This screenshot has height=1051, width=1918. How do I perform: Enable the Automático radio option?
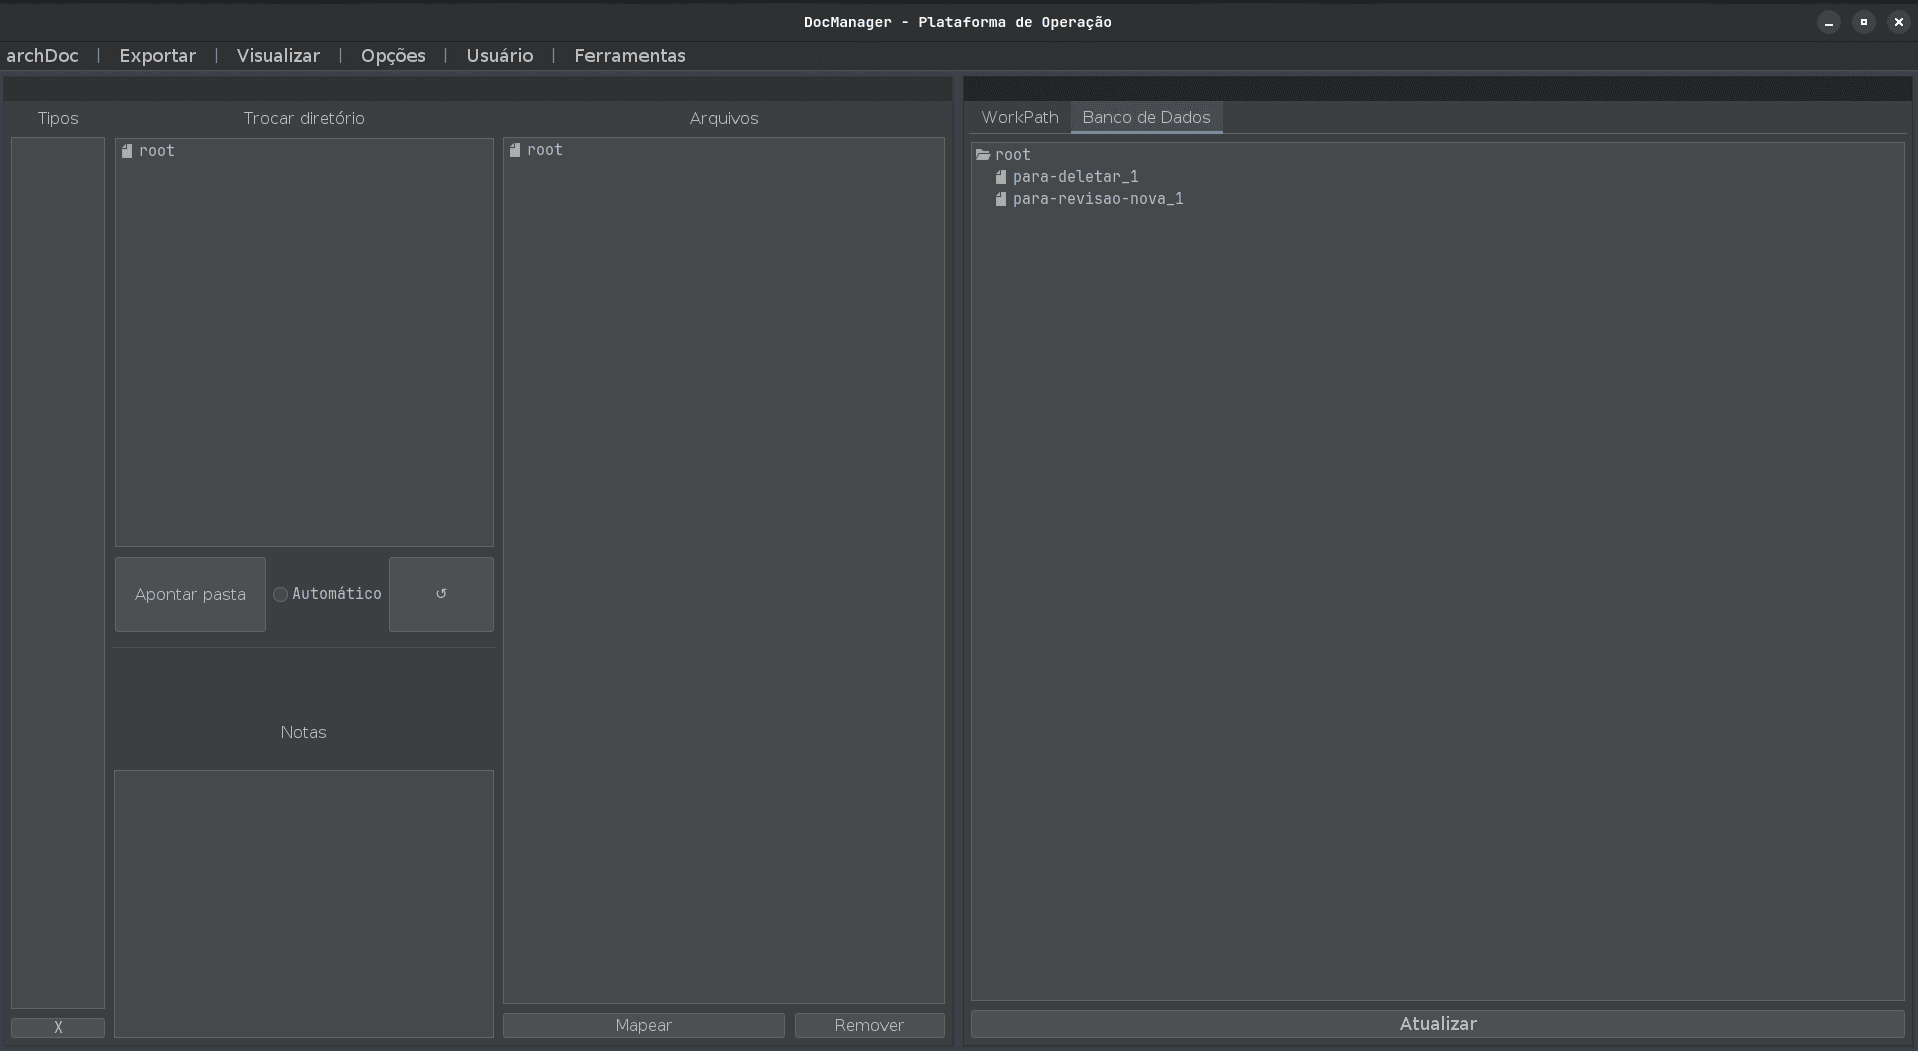click(x=281, y=595)
